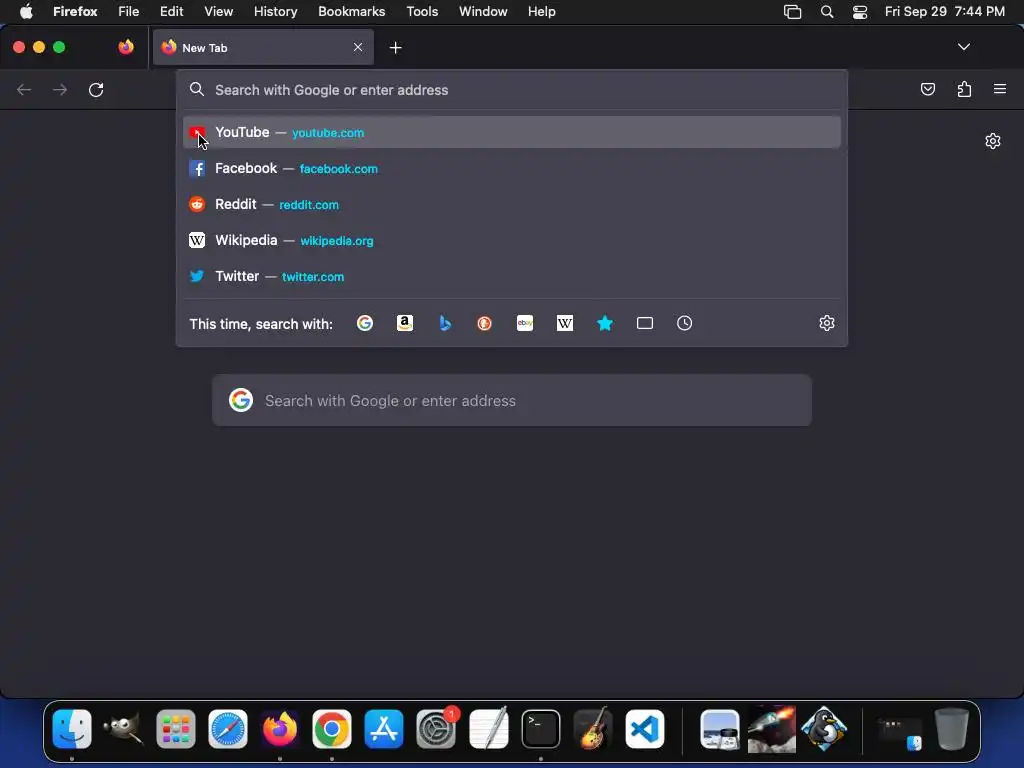This screenshot has width=1024, height=768.
Task: Go forward one page
Action: point(60,89)
